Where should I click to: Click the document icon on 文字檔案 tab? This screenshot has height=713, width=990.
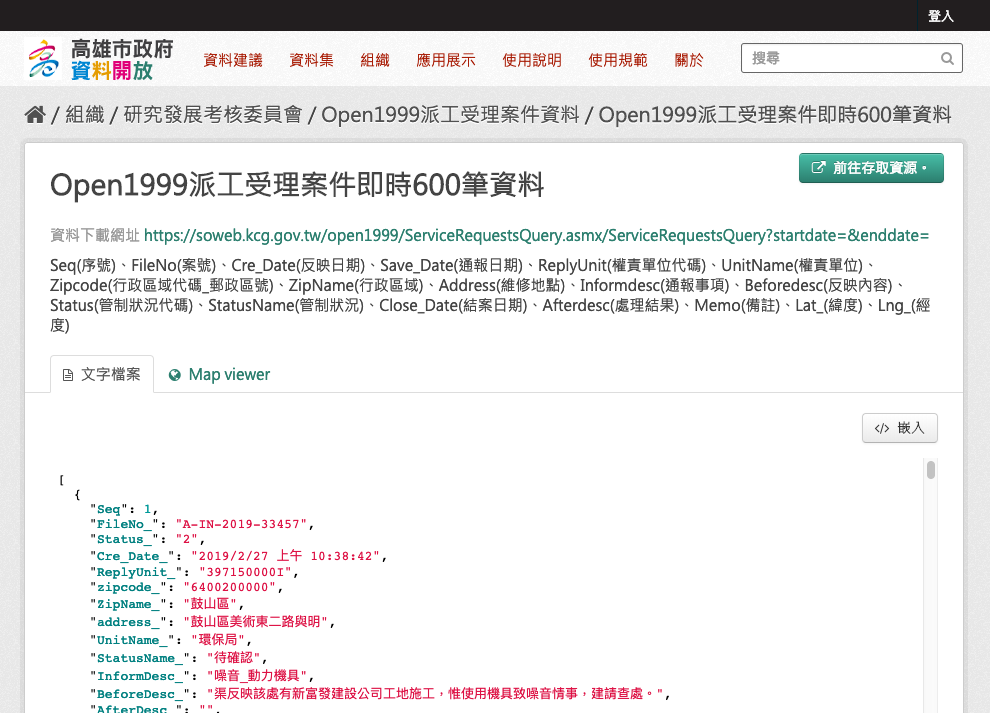pyautogui.click(x=68, y=375)
